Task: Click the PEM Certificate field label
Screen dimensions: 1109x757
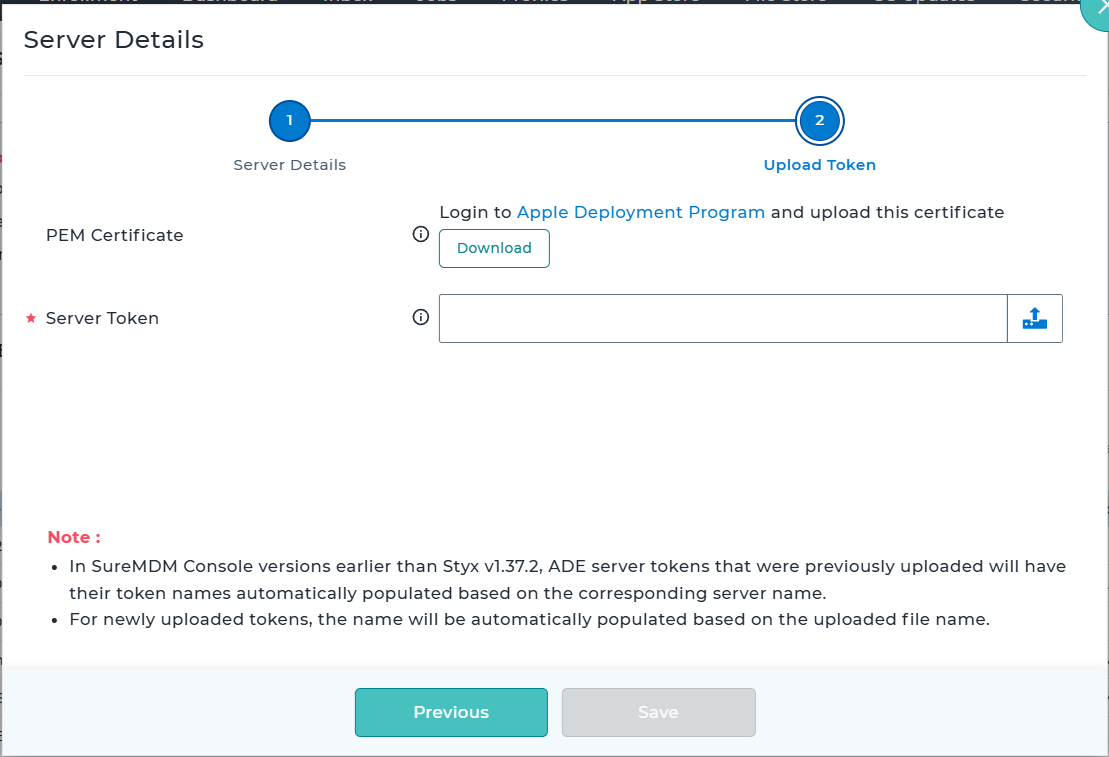Action: point(115,235)
